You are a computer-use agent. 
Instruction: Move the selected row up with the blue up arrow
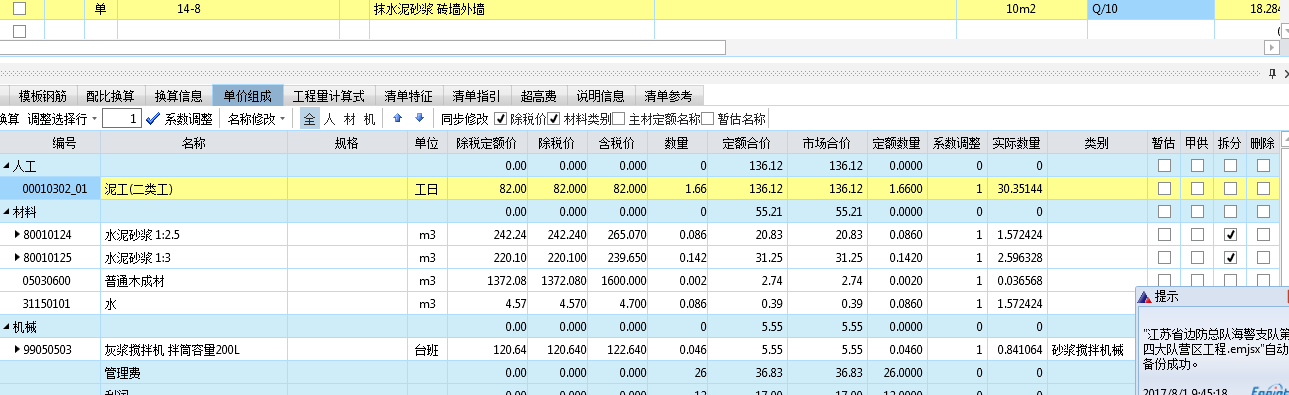[x=397, y=118]
